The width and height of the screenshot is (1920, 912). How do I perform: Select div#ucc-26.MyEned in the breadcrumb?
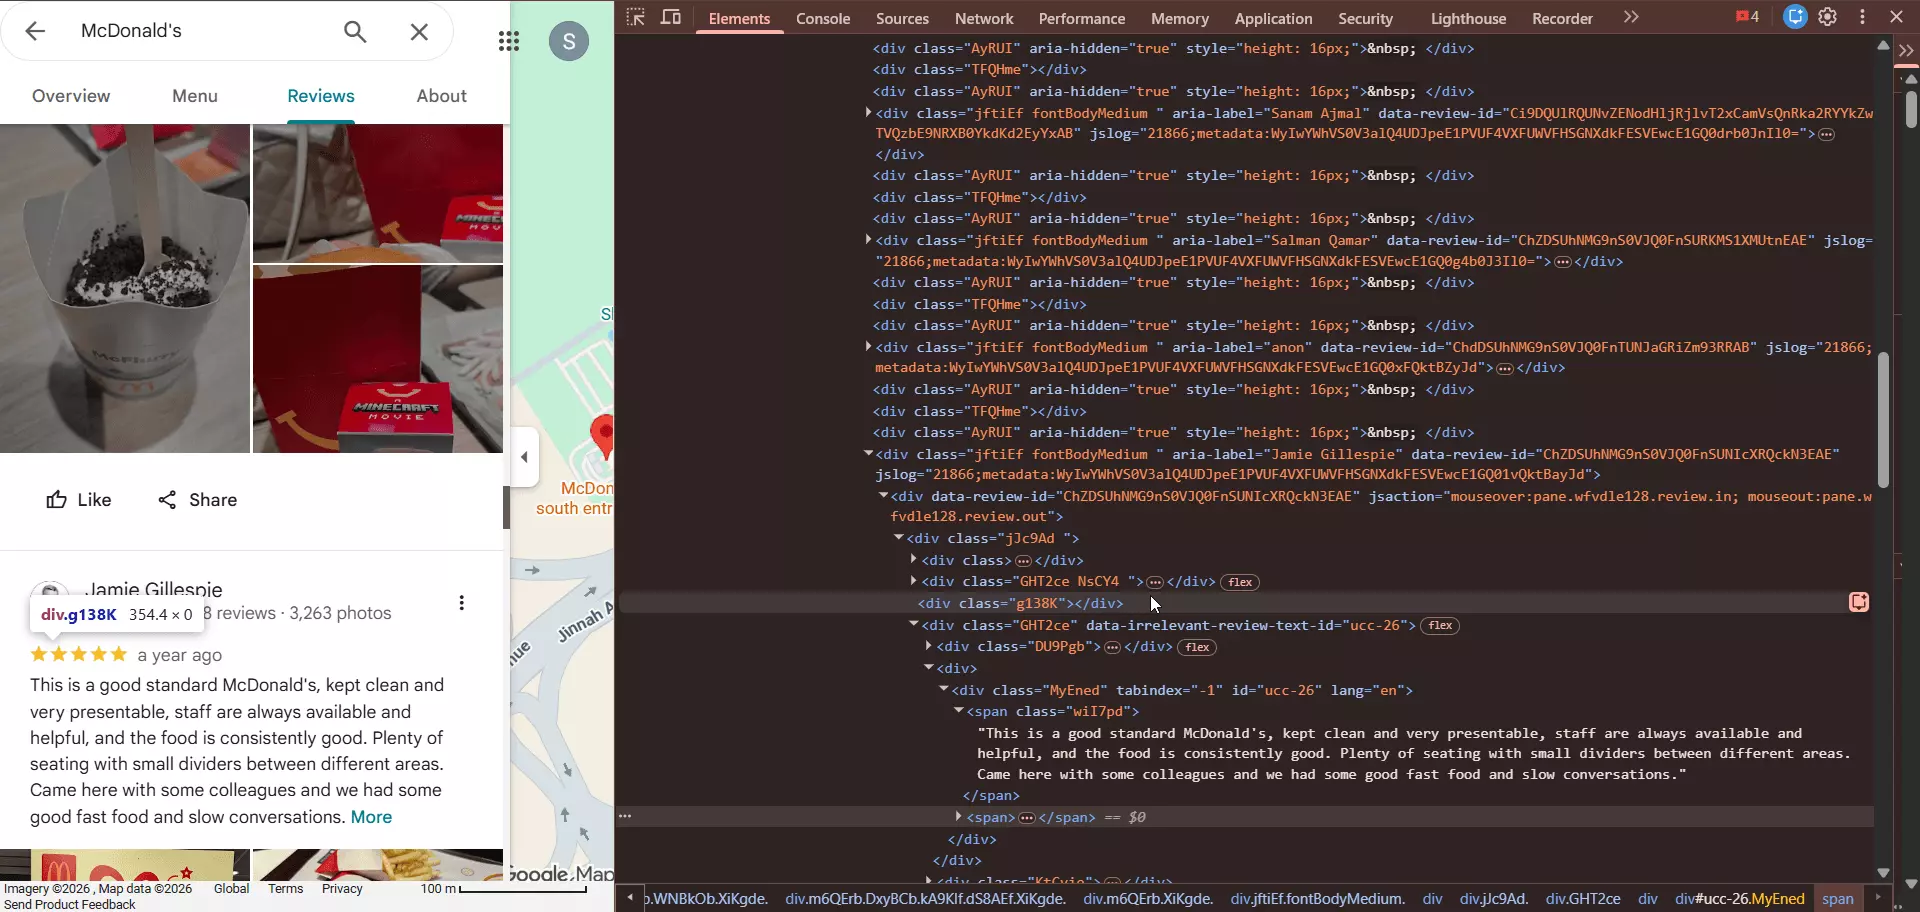1740,899
